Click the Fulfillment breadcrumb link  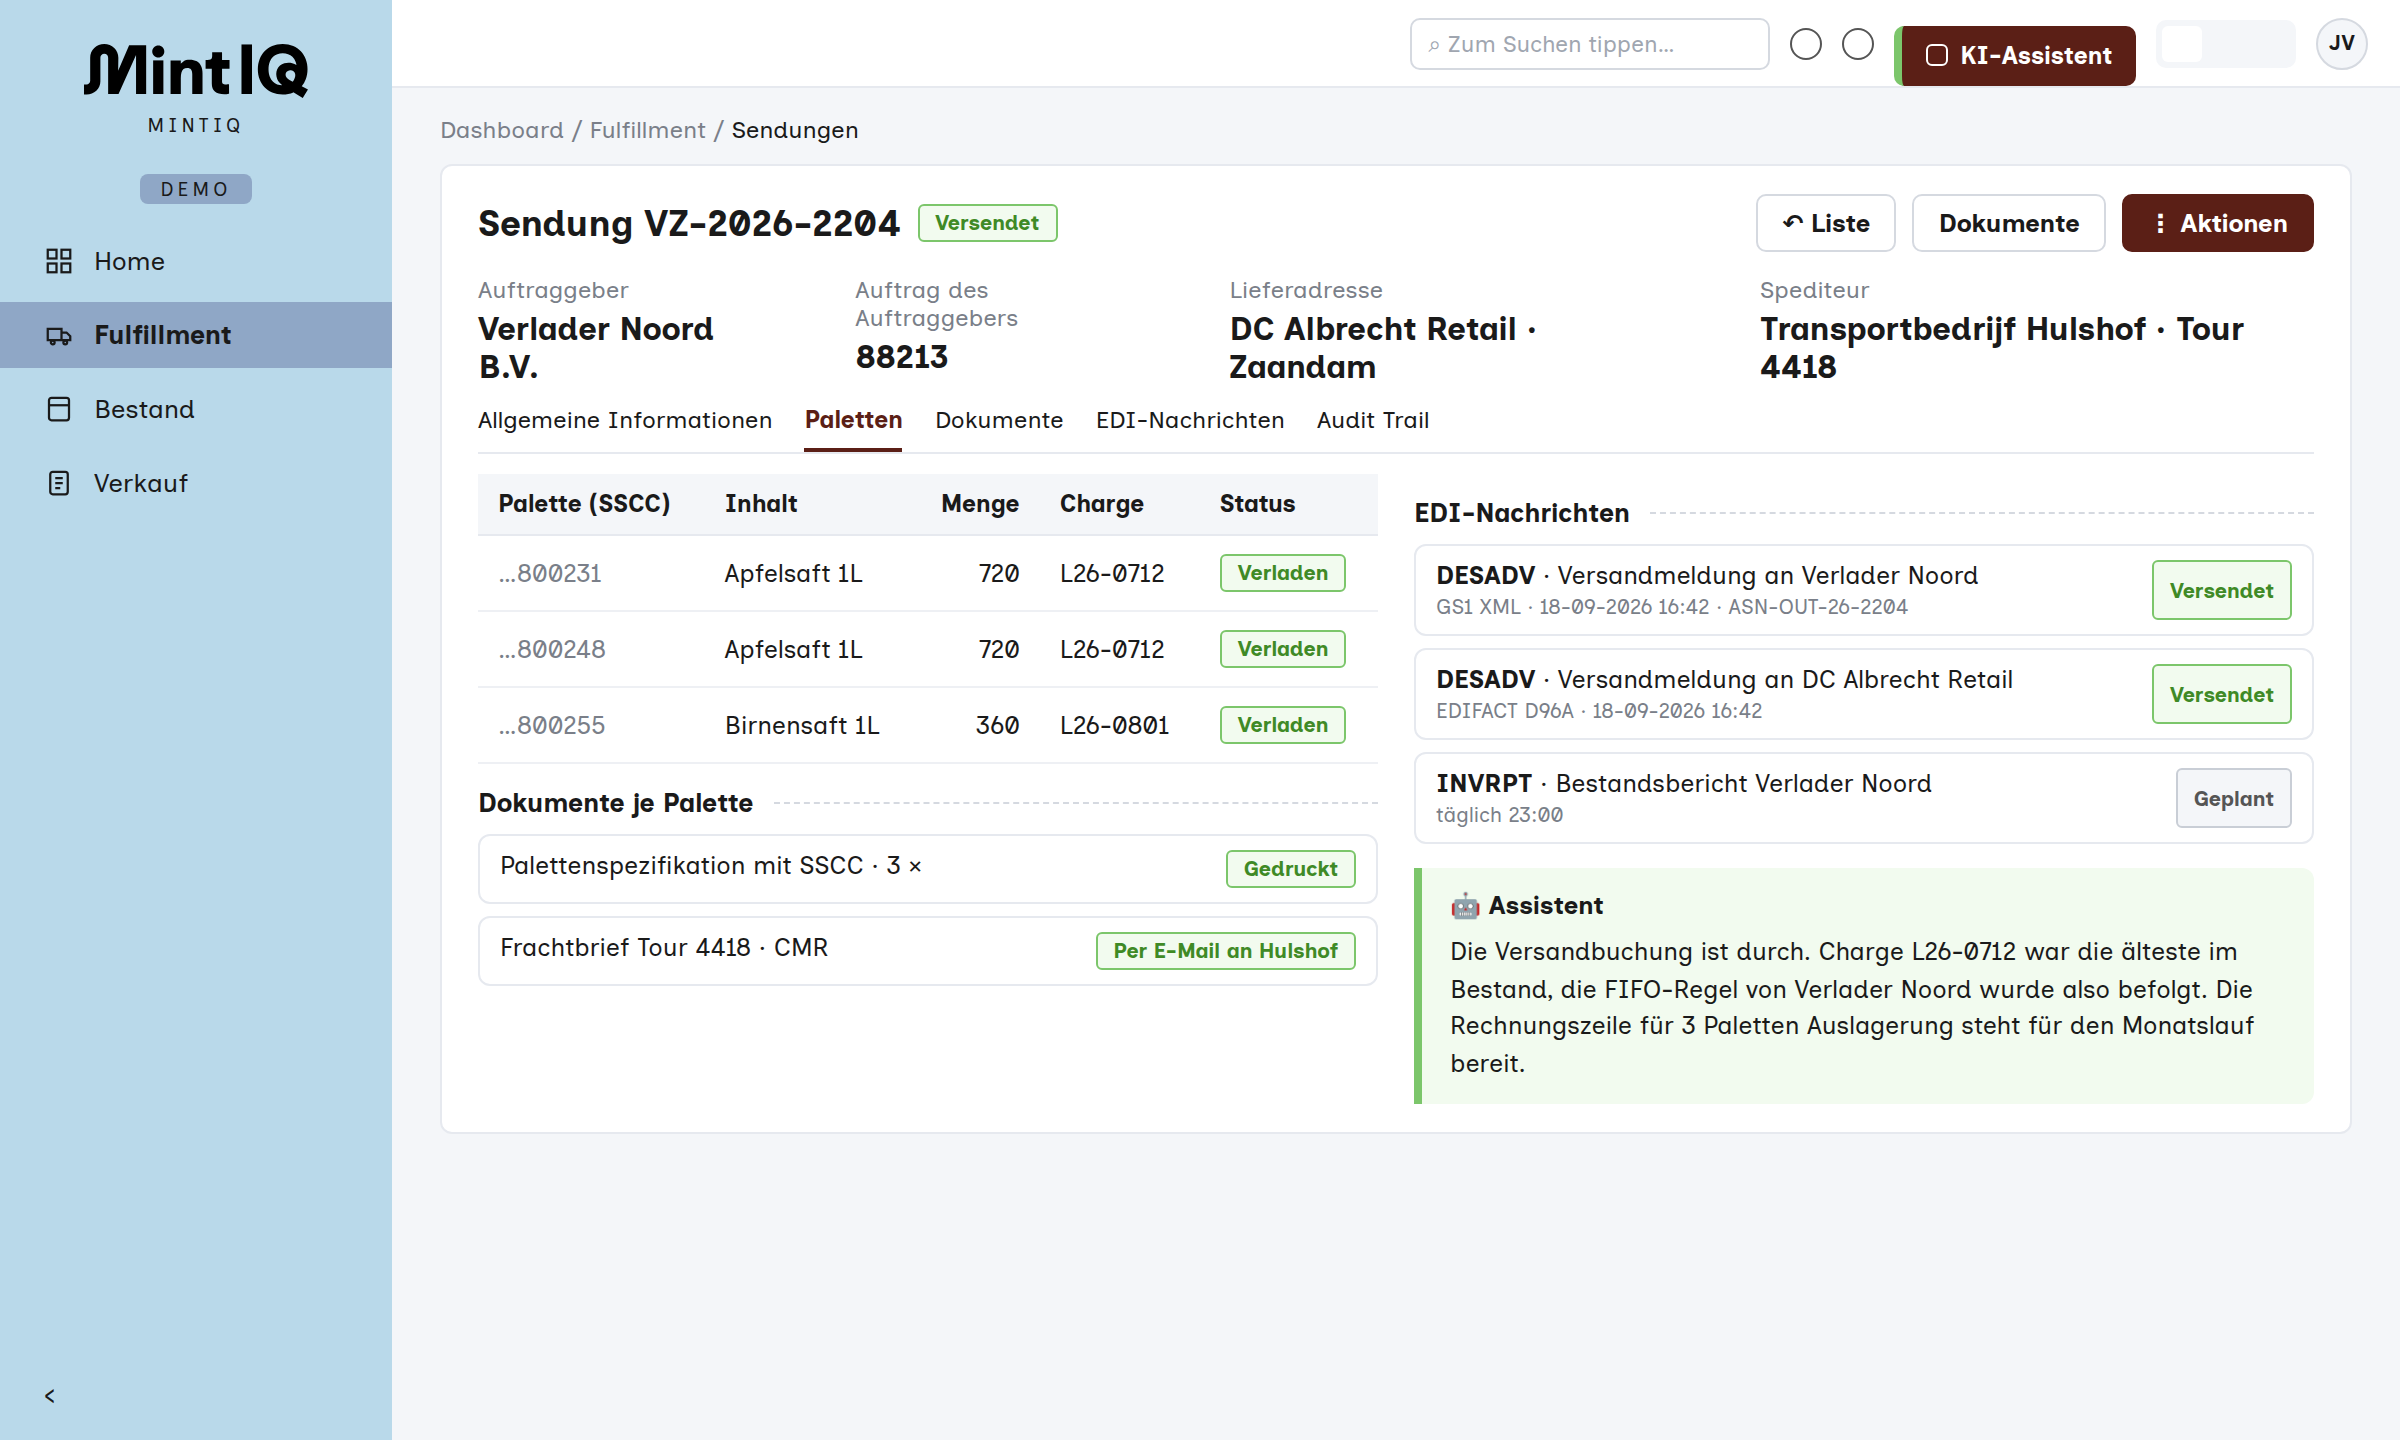point(647,130)
